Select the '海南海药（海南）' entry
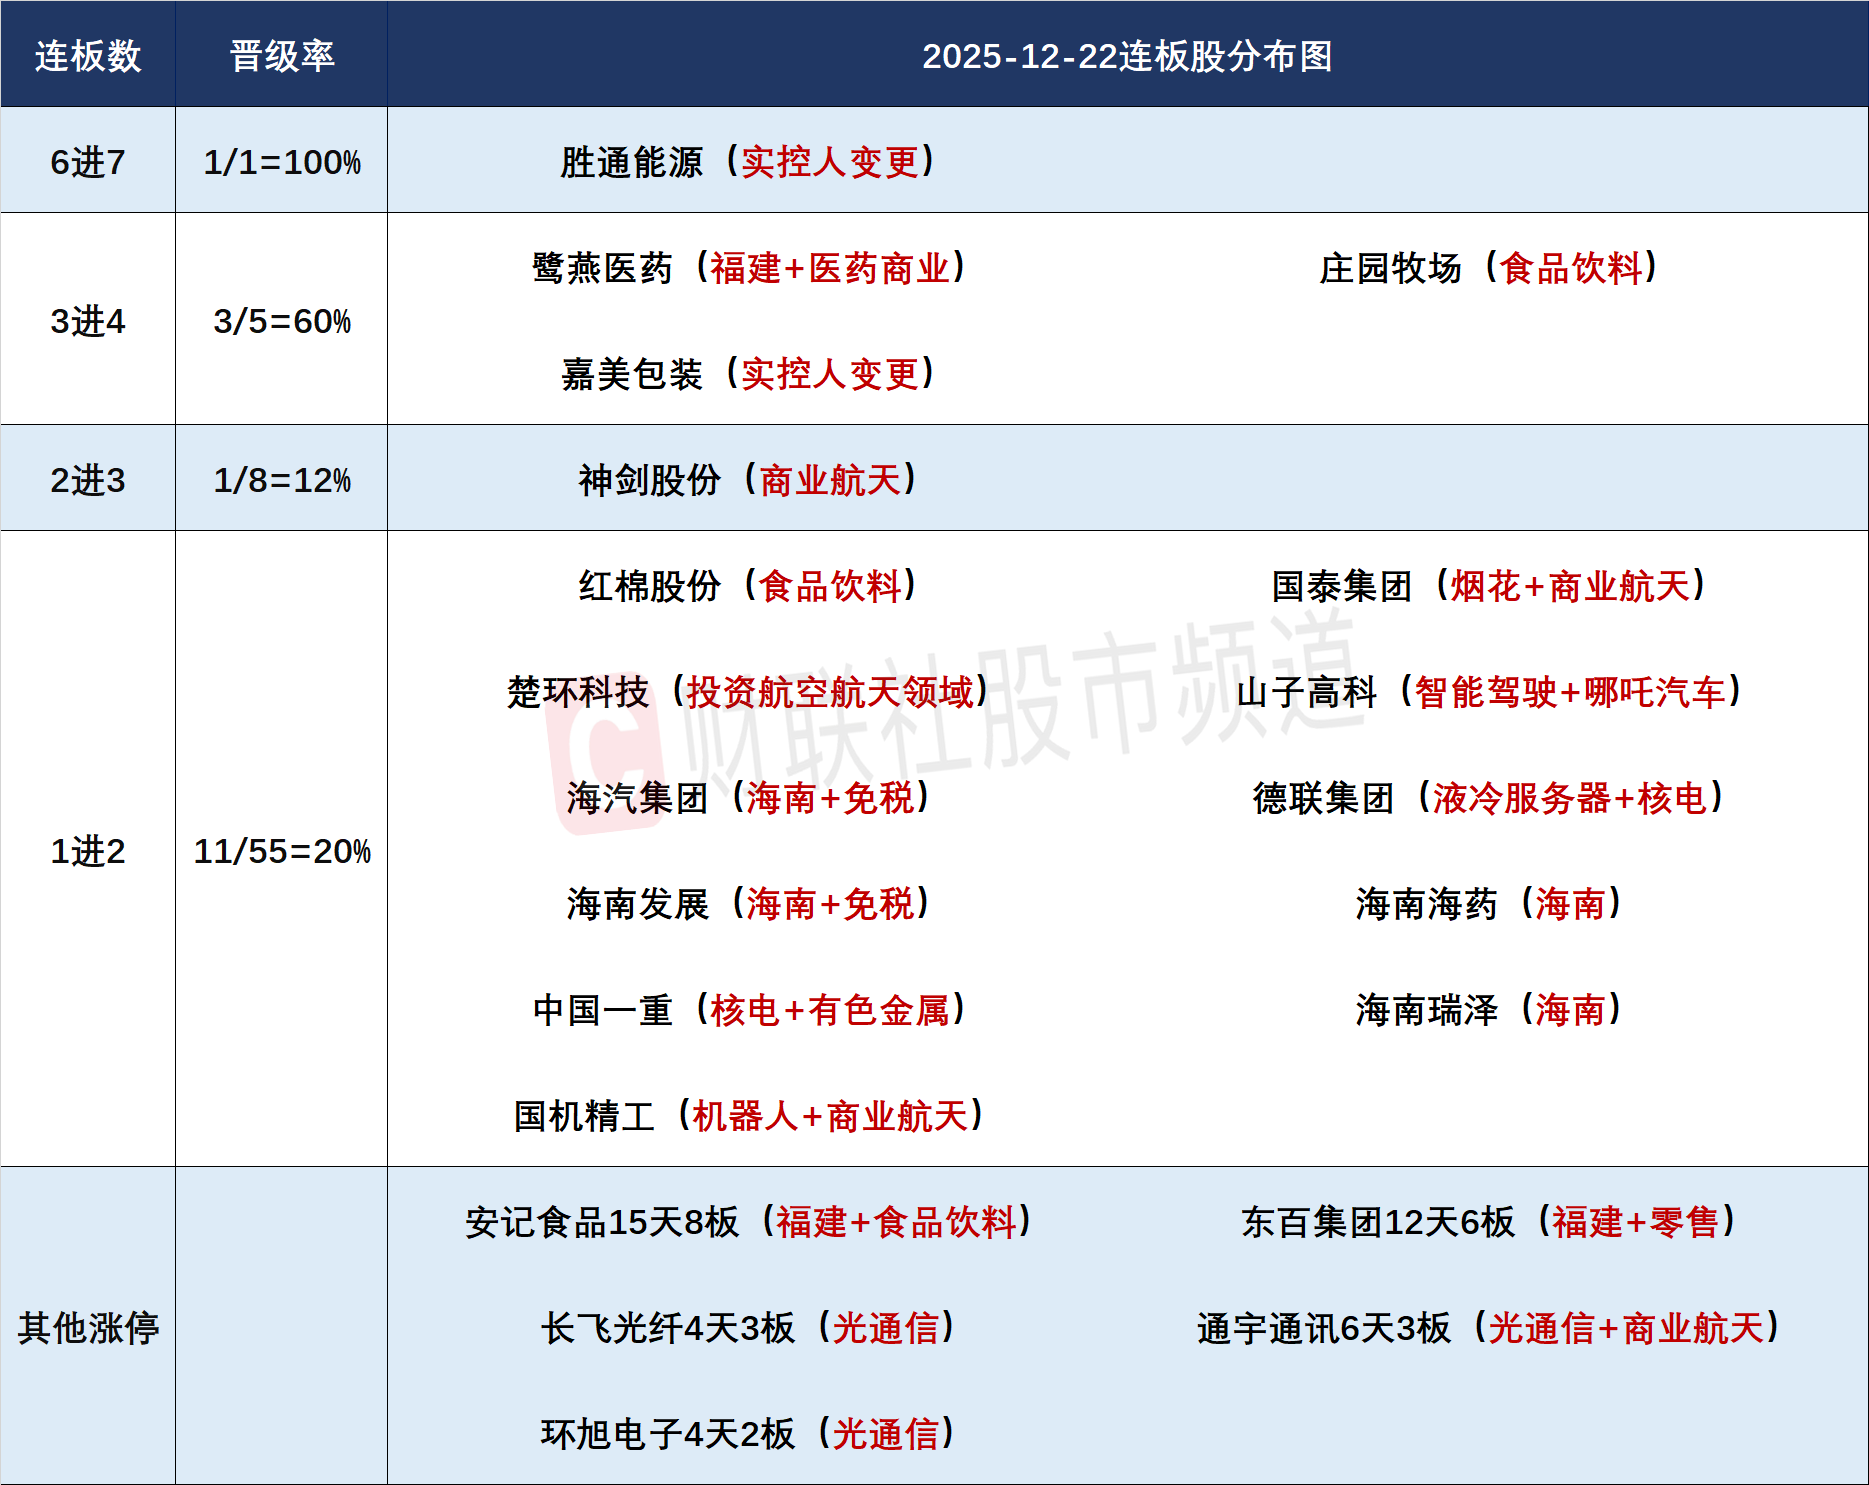Image resolution: width=1869 pixels, height=1485 pixels. (1489, 904)
